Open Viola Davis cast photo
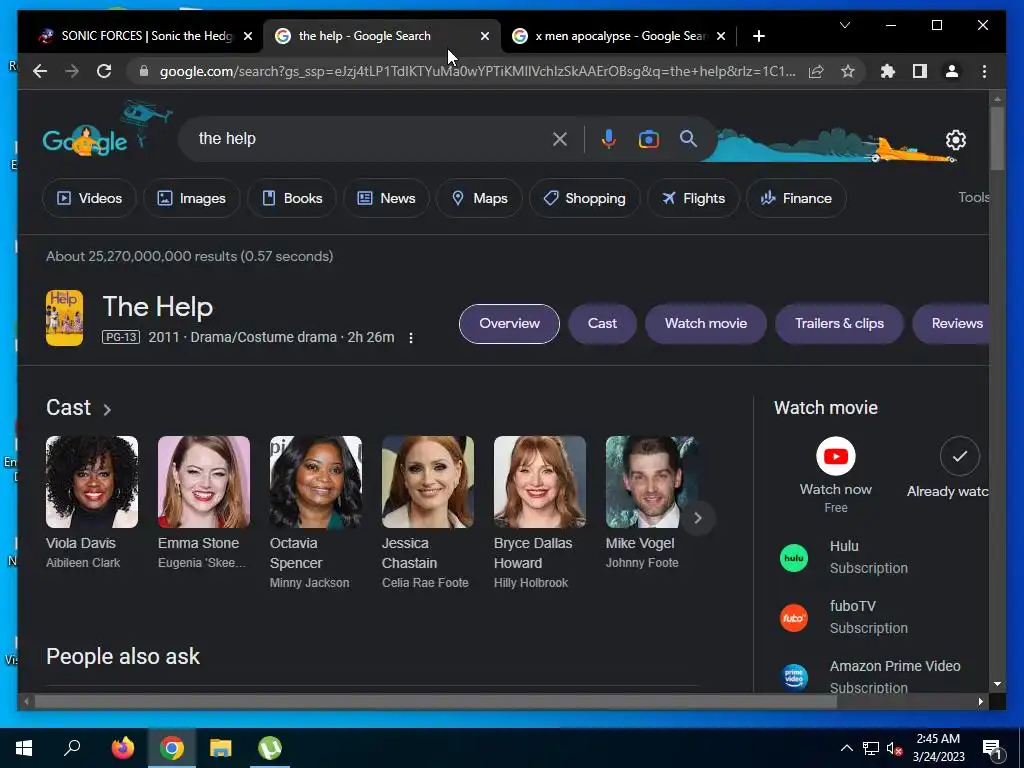 point(92,482)
